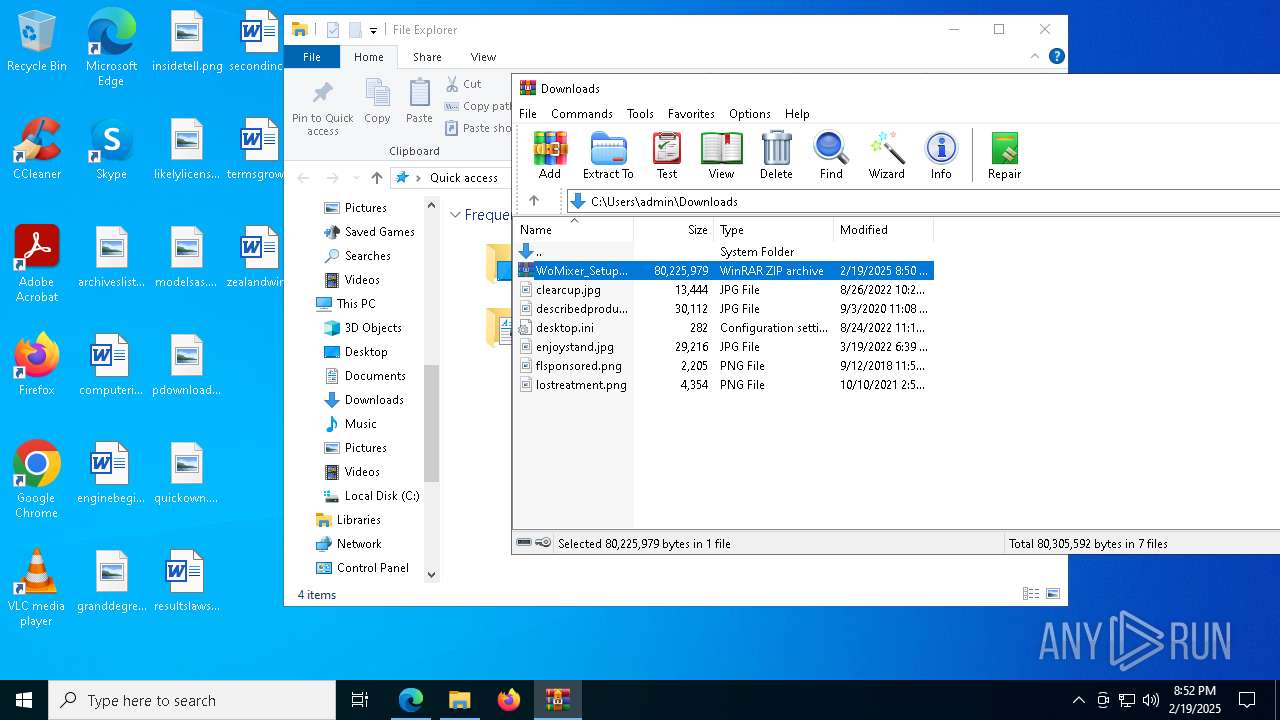Open Recycle Bin desktop icon

click(x=37, y=42)
